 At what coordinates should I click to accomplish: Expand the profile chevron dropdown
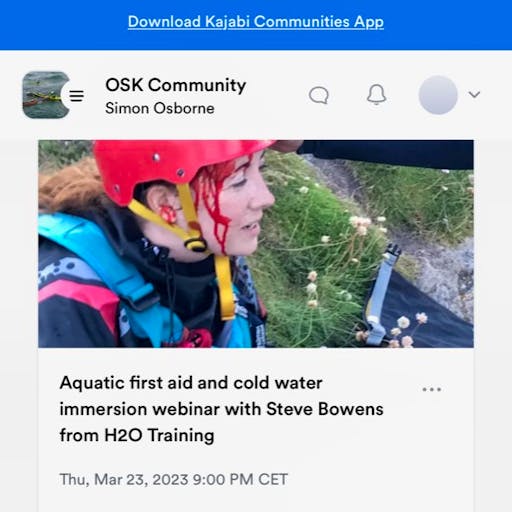pyautogui.click(x=474, y=95)
